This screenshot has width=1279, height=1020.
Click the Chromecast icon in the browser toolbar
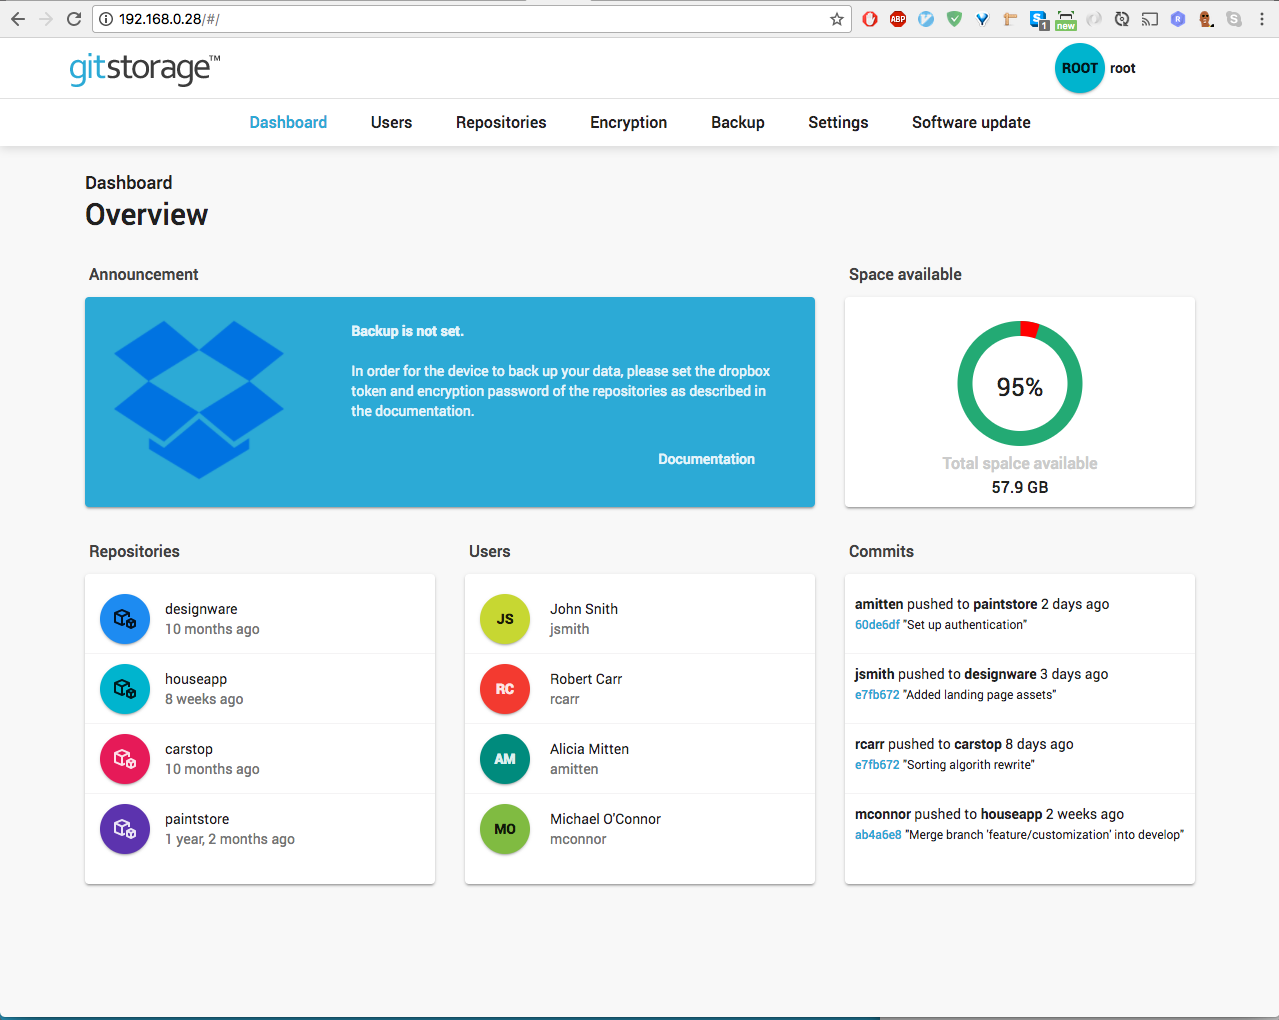tap(1150, 18)
